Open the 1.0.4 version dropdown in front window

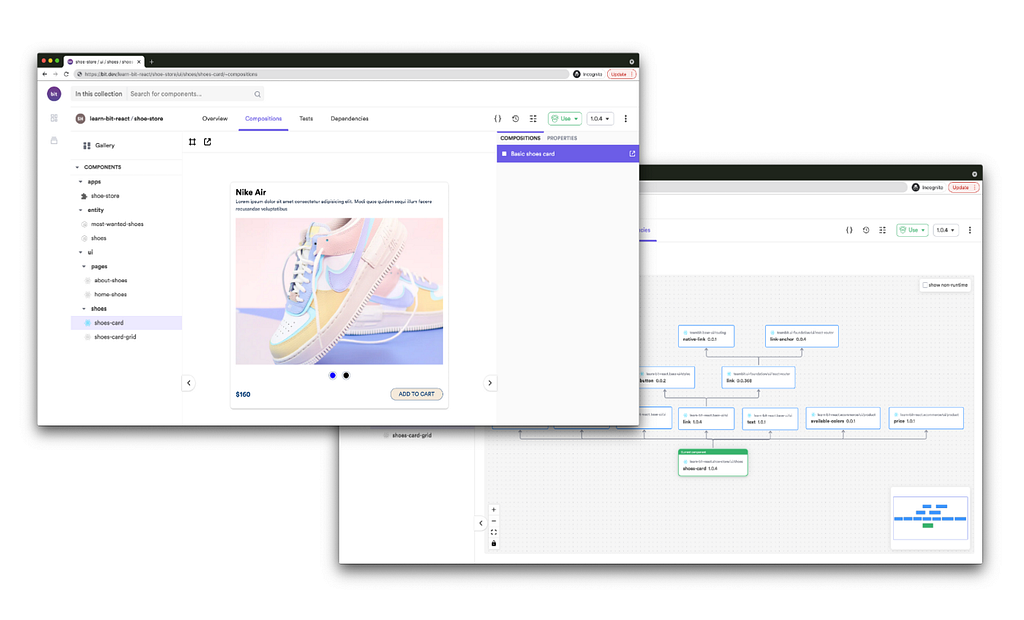(x=600, y=119)
